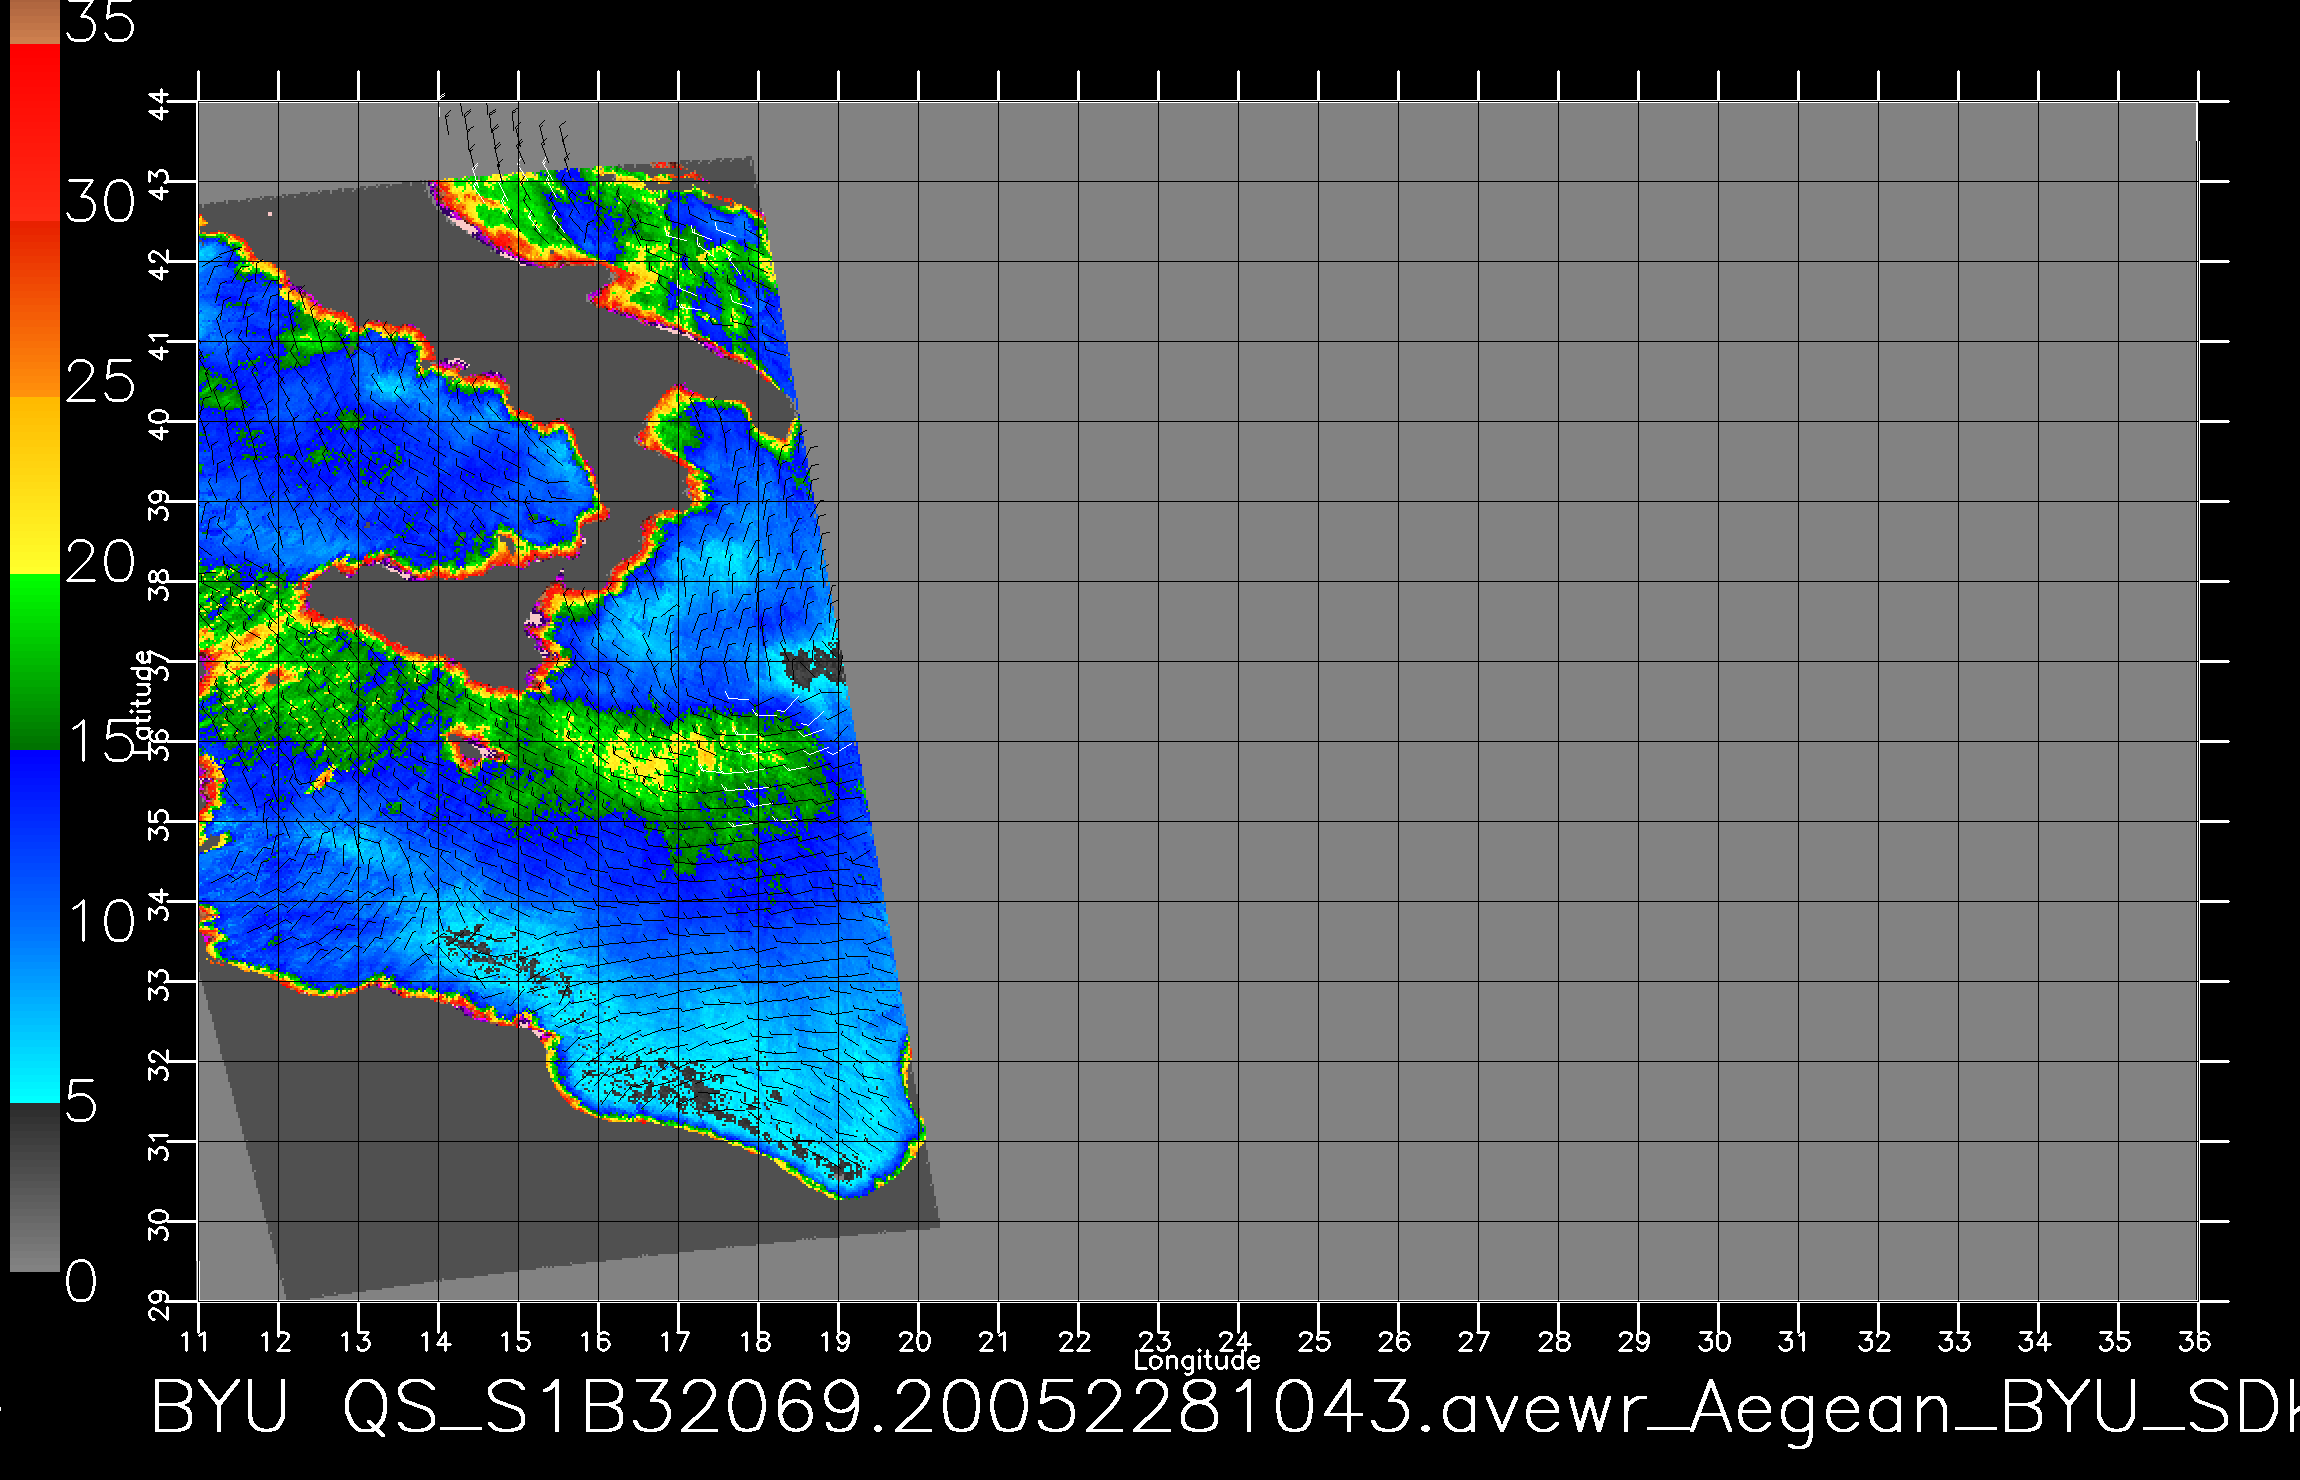Click the Longitude axis title
Viewport: 2300px width, 1480px height.
click(1197, 1360)
